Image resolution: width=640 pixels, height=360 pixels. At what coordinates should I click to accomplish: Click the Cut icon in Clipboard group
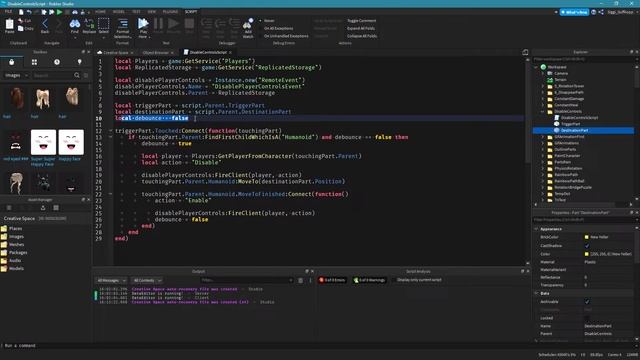click(20, 20)
